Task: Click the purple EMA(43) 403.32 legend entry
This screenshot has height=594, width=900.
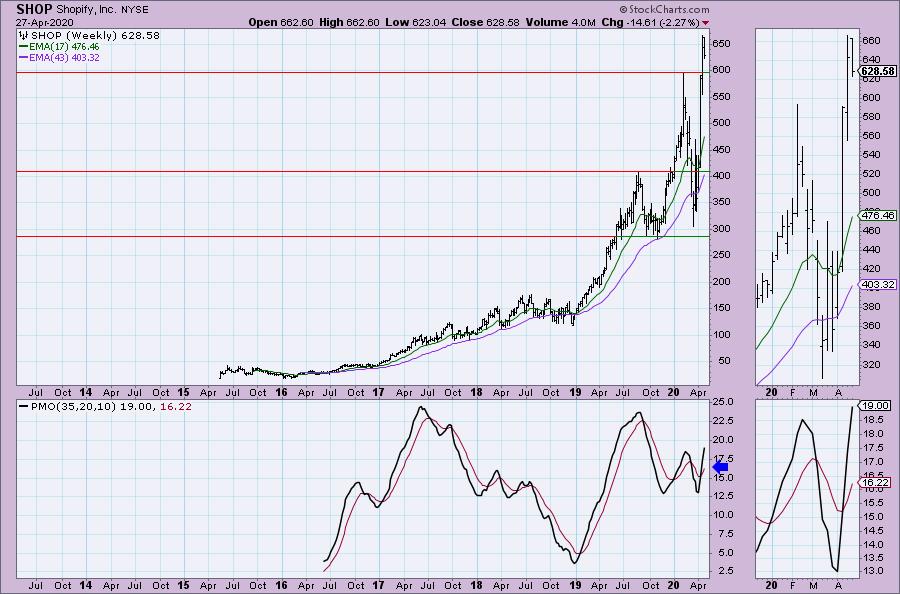Action: pos(59,57)
